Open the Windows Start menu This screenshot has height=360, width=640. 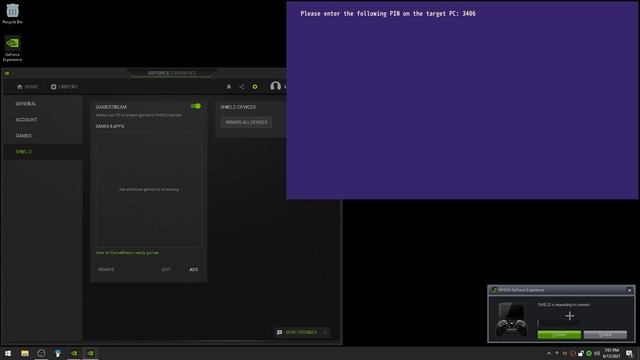point(8,353)
